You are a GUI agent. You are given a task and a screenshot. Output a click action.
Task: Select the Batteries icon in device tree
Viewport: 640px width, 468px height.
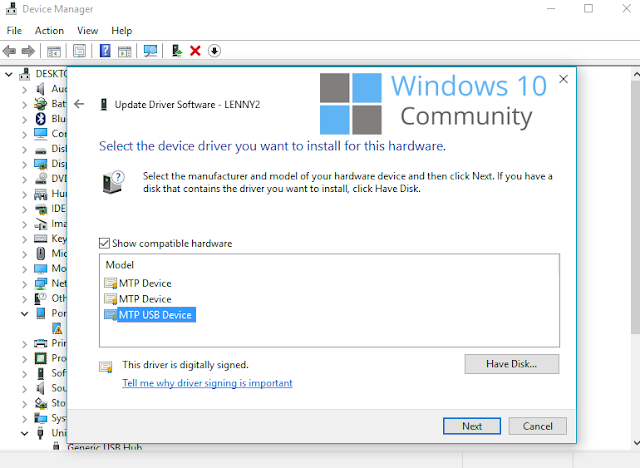[40, 104]
